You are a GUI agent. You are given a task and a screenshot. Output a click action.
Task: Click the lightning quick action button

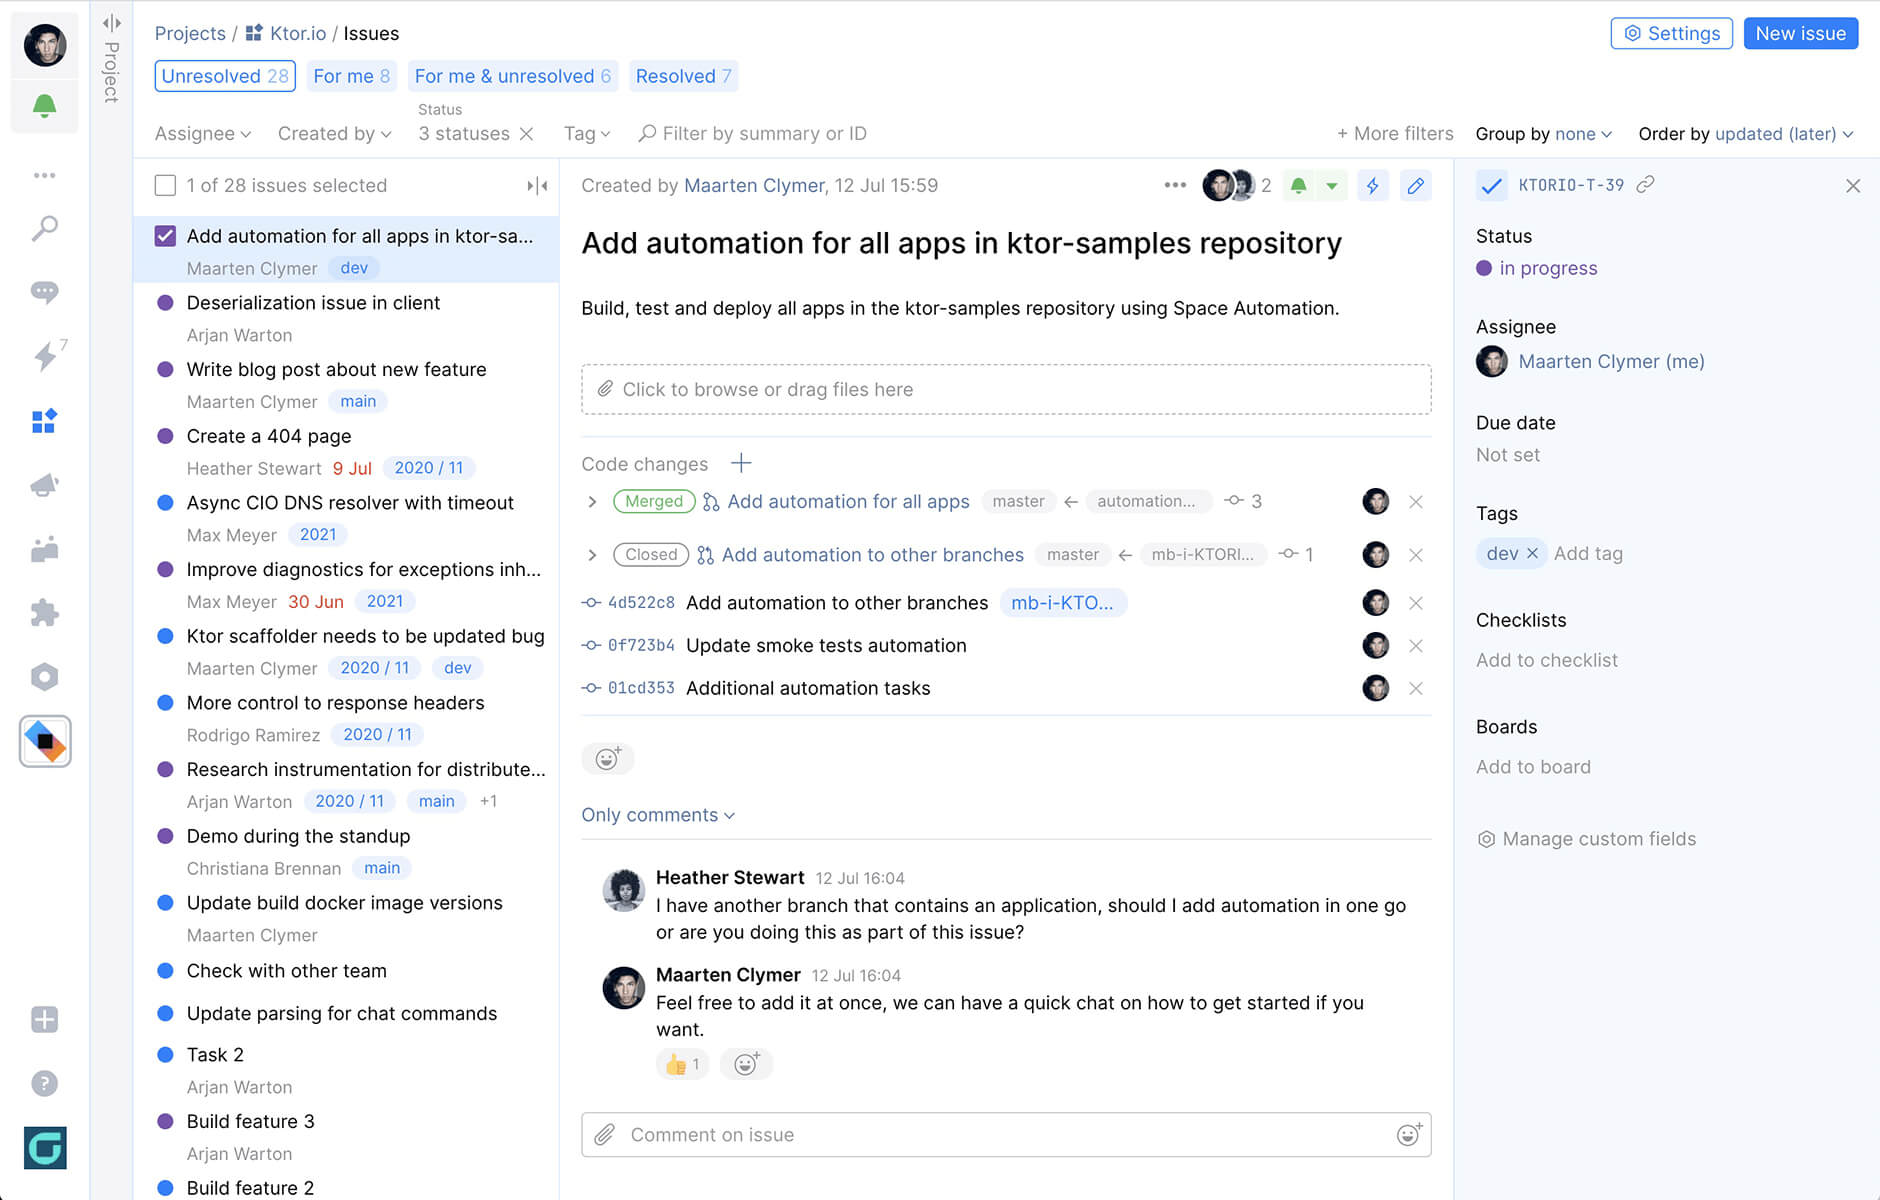tap(1372, 185)
